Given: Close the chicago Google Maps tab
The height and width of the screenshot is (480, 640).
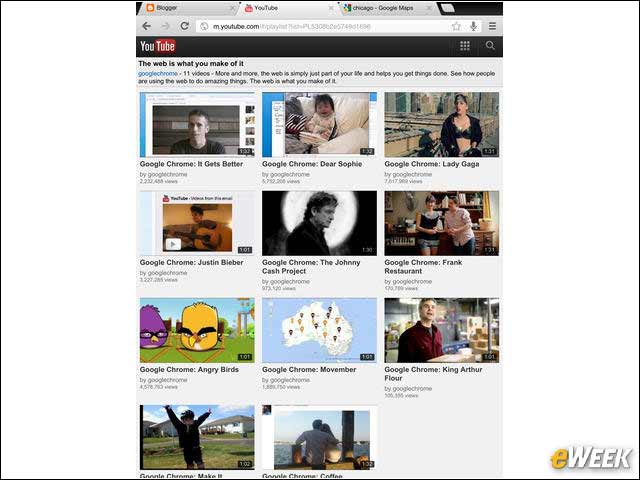Looking at the screenshot, I should pyautogui.click(x=429, y=8).
